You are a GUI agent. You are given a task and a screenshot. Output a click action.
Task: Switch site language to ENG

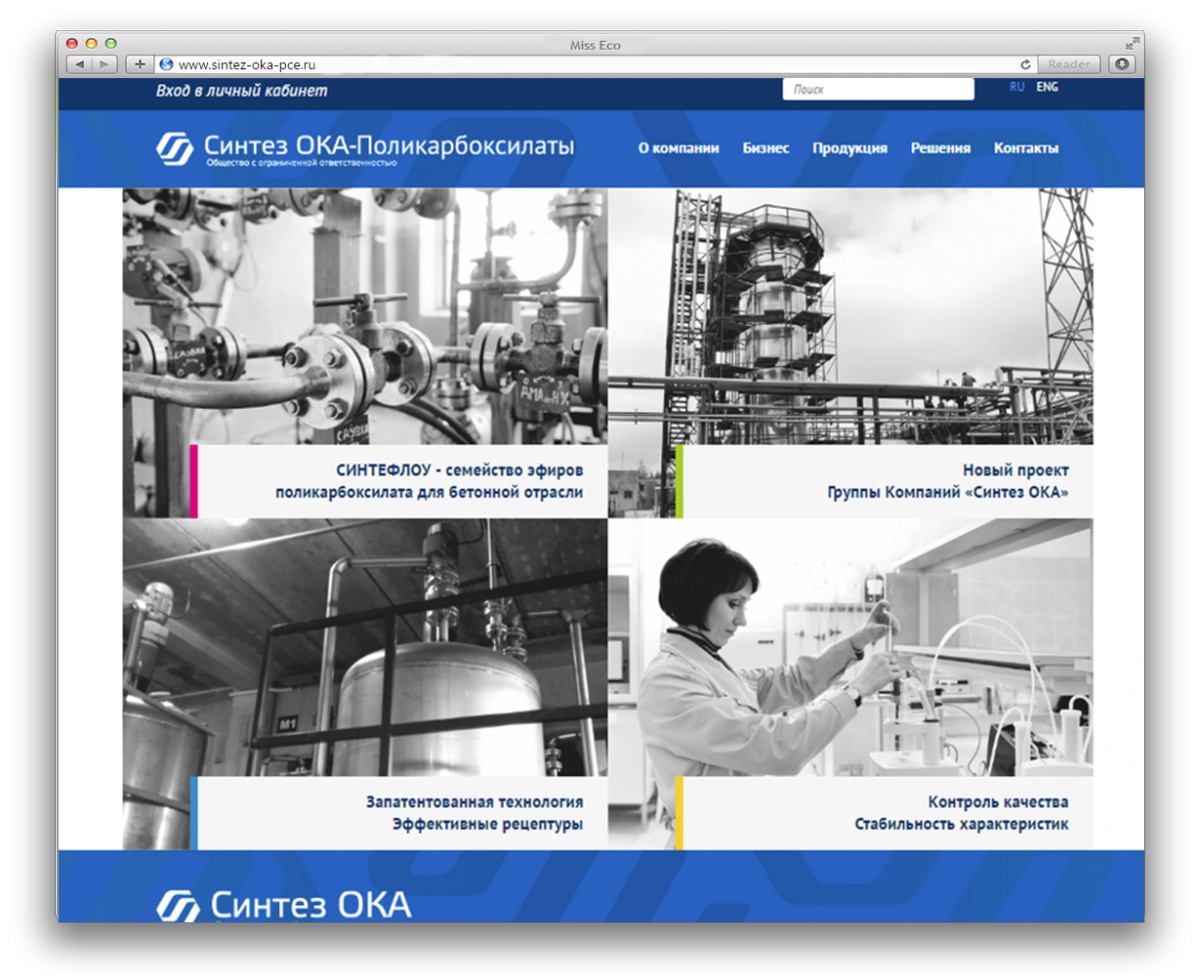click(1047, 87)
